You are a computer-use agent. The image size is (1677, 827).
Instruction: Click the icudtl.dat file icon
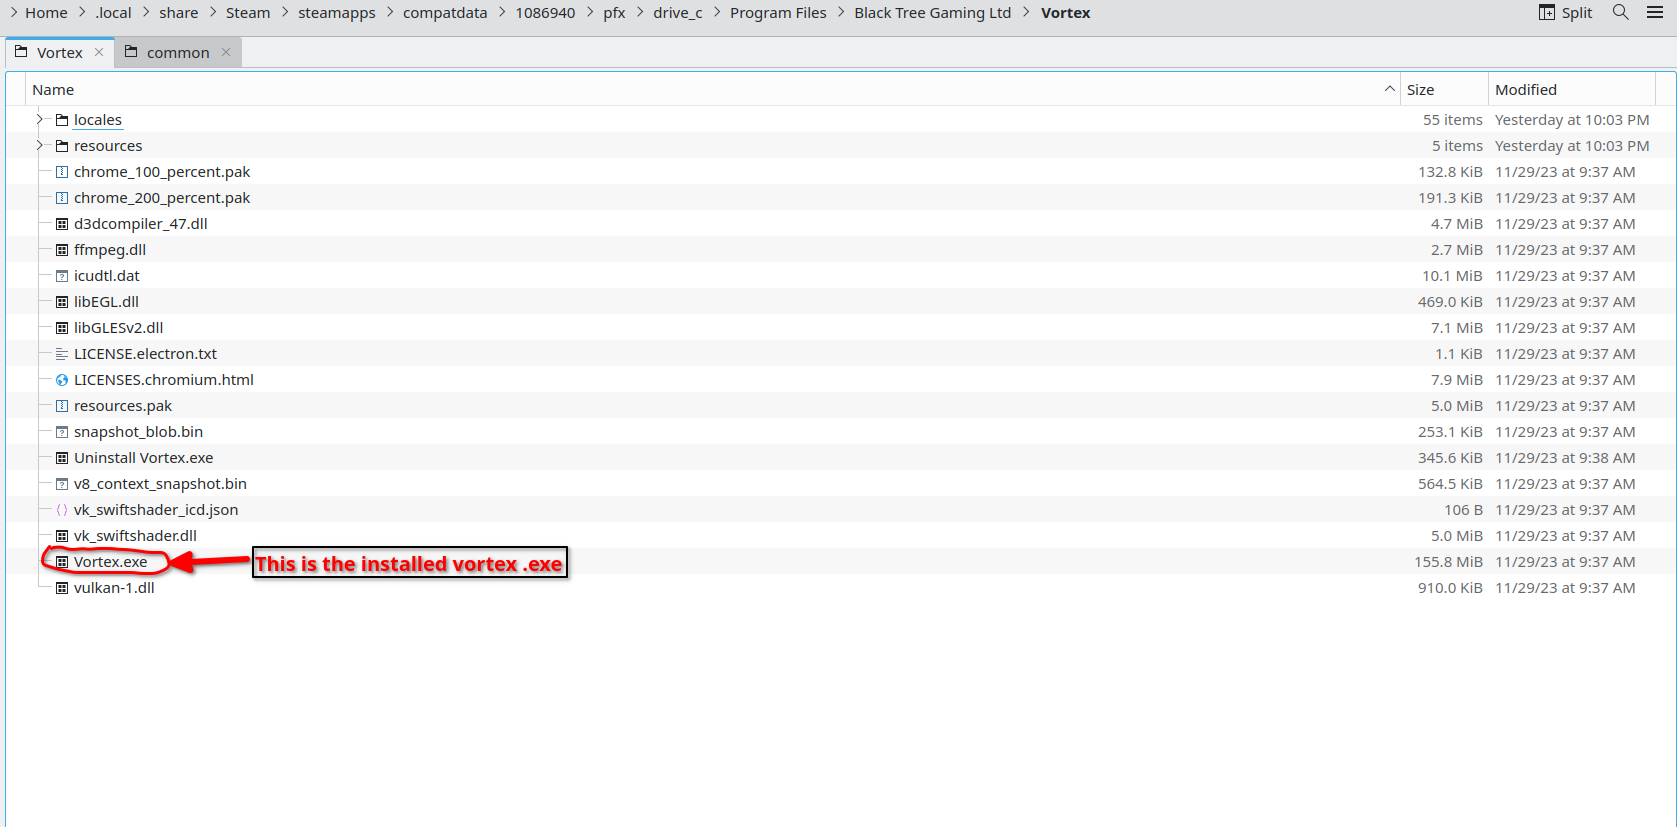(62, 276)
